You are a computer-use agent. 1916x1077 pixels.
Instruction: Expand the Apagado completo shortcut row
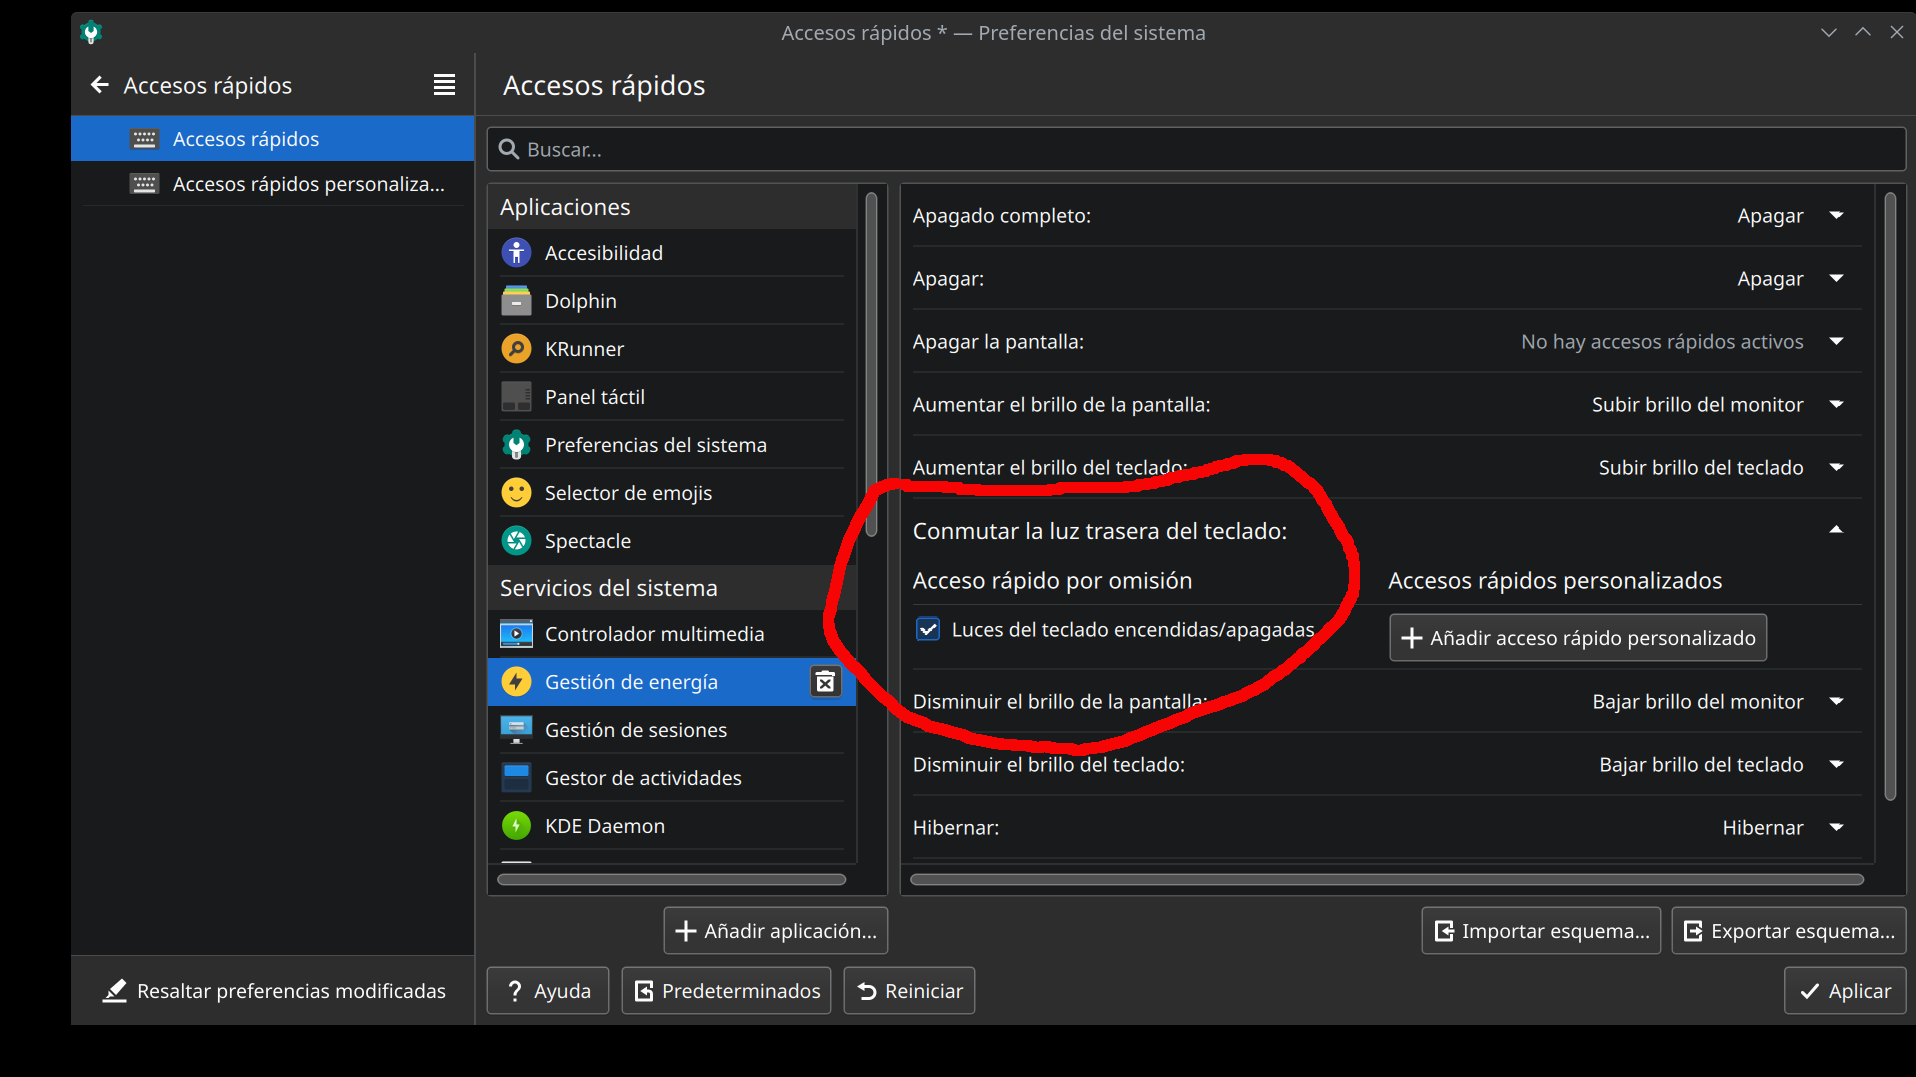point(1836,216)
